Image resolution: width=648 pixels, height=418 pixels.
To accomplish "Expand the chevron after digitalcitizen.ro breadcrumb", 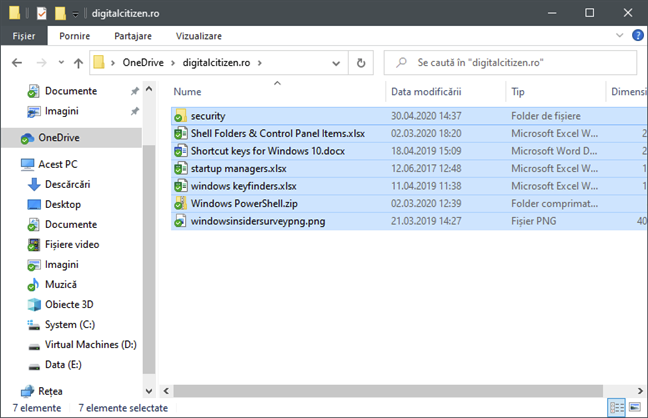I will (260, 63).
